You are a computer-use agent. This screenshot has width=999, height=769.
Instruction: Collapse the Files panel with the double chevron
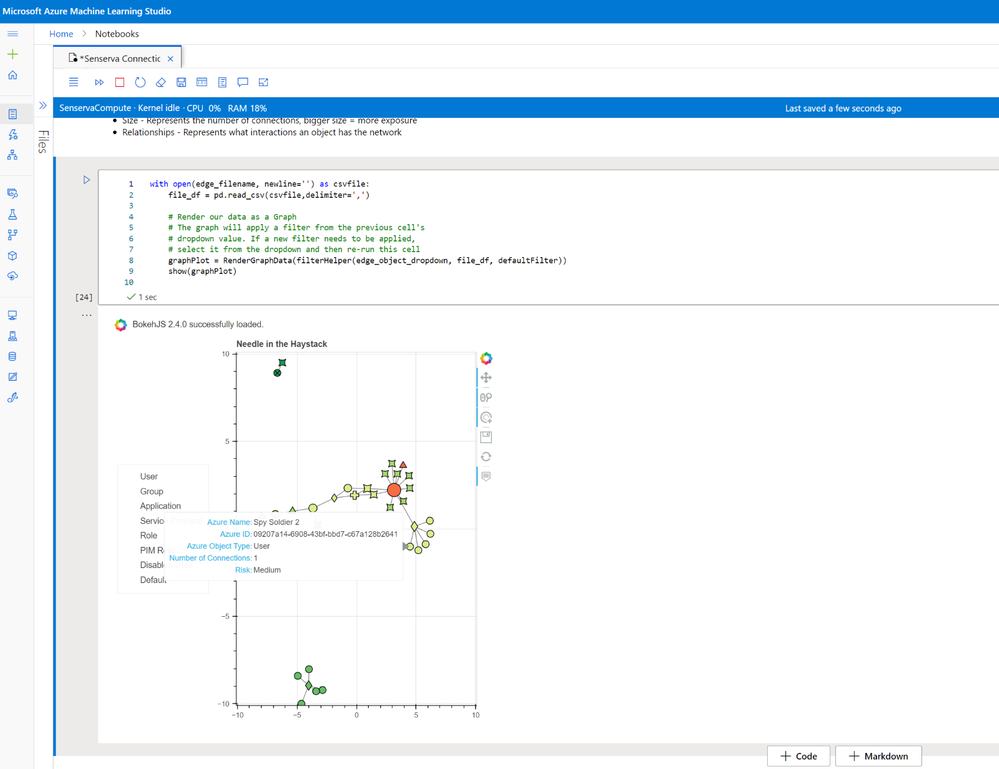click(x=43, y=104)
